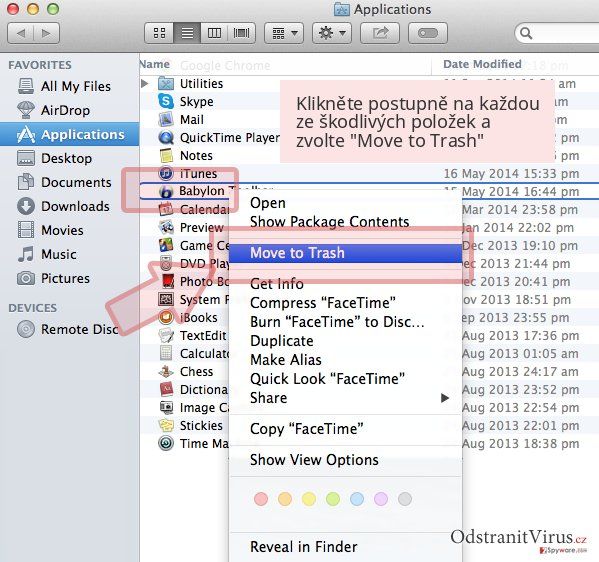Apply the yellow tag color
Screen dimensions: 599x562
(309, 499)
